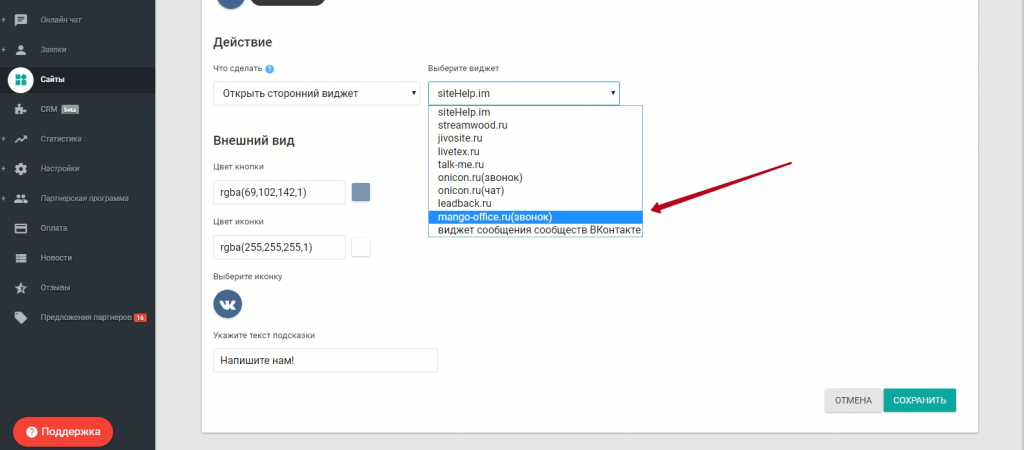
Task: Choose livetex.ru in the widget list
Action: click(536, 152)
